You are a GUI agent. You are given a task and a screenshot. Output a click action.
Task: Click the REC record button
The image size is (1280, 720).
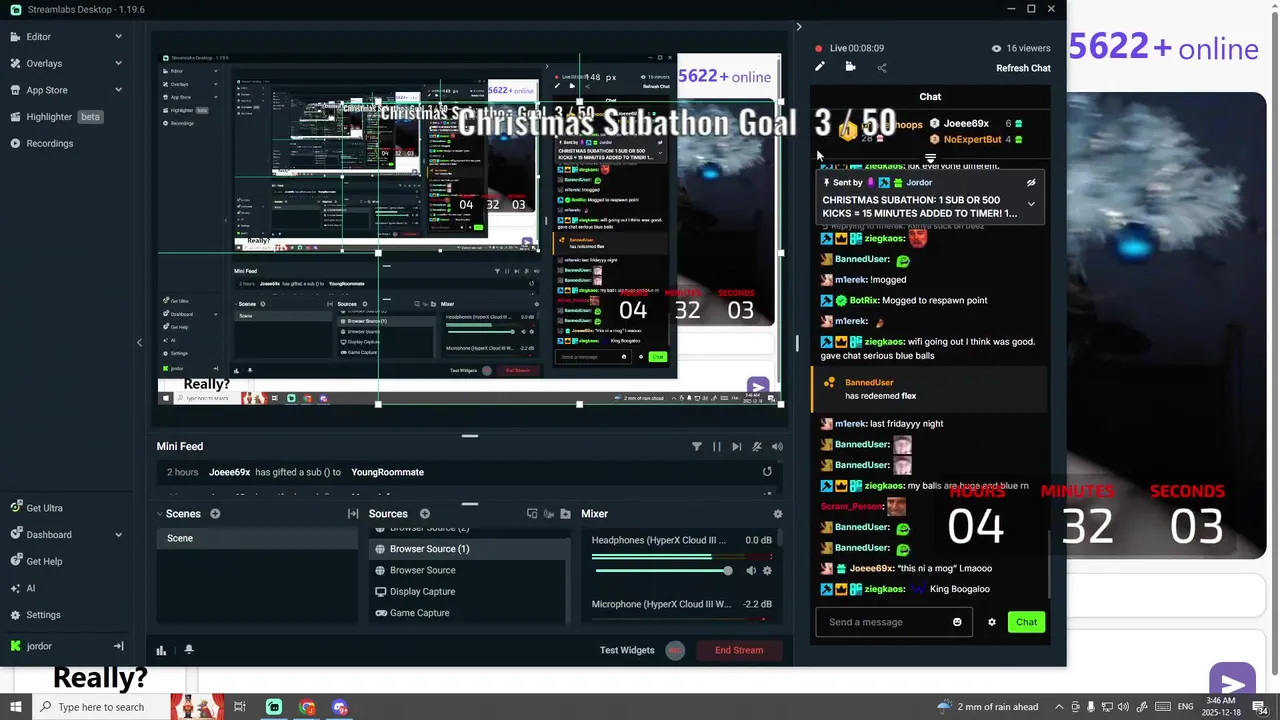coord(675,650)
